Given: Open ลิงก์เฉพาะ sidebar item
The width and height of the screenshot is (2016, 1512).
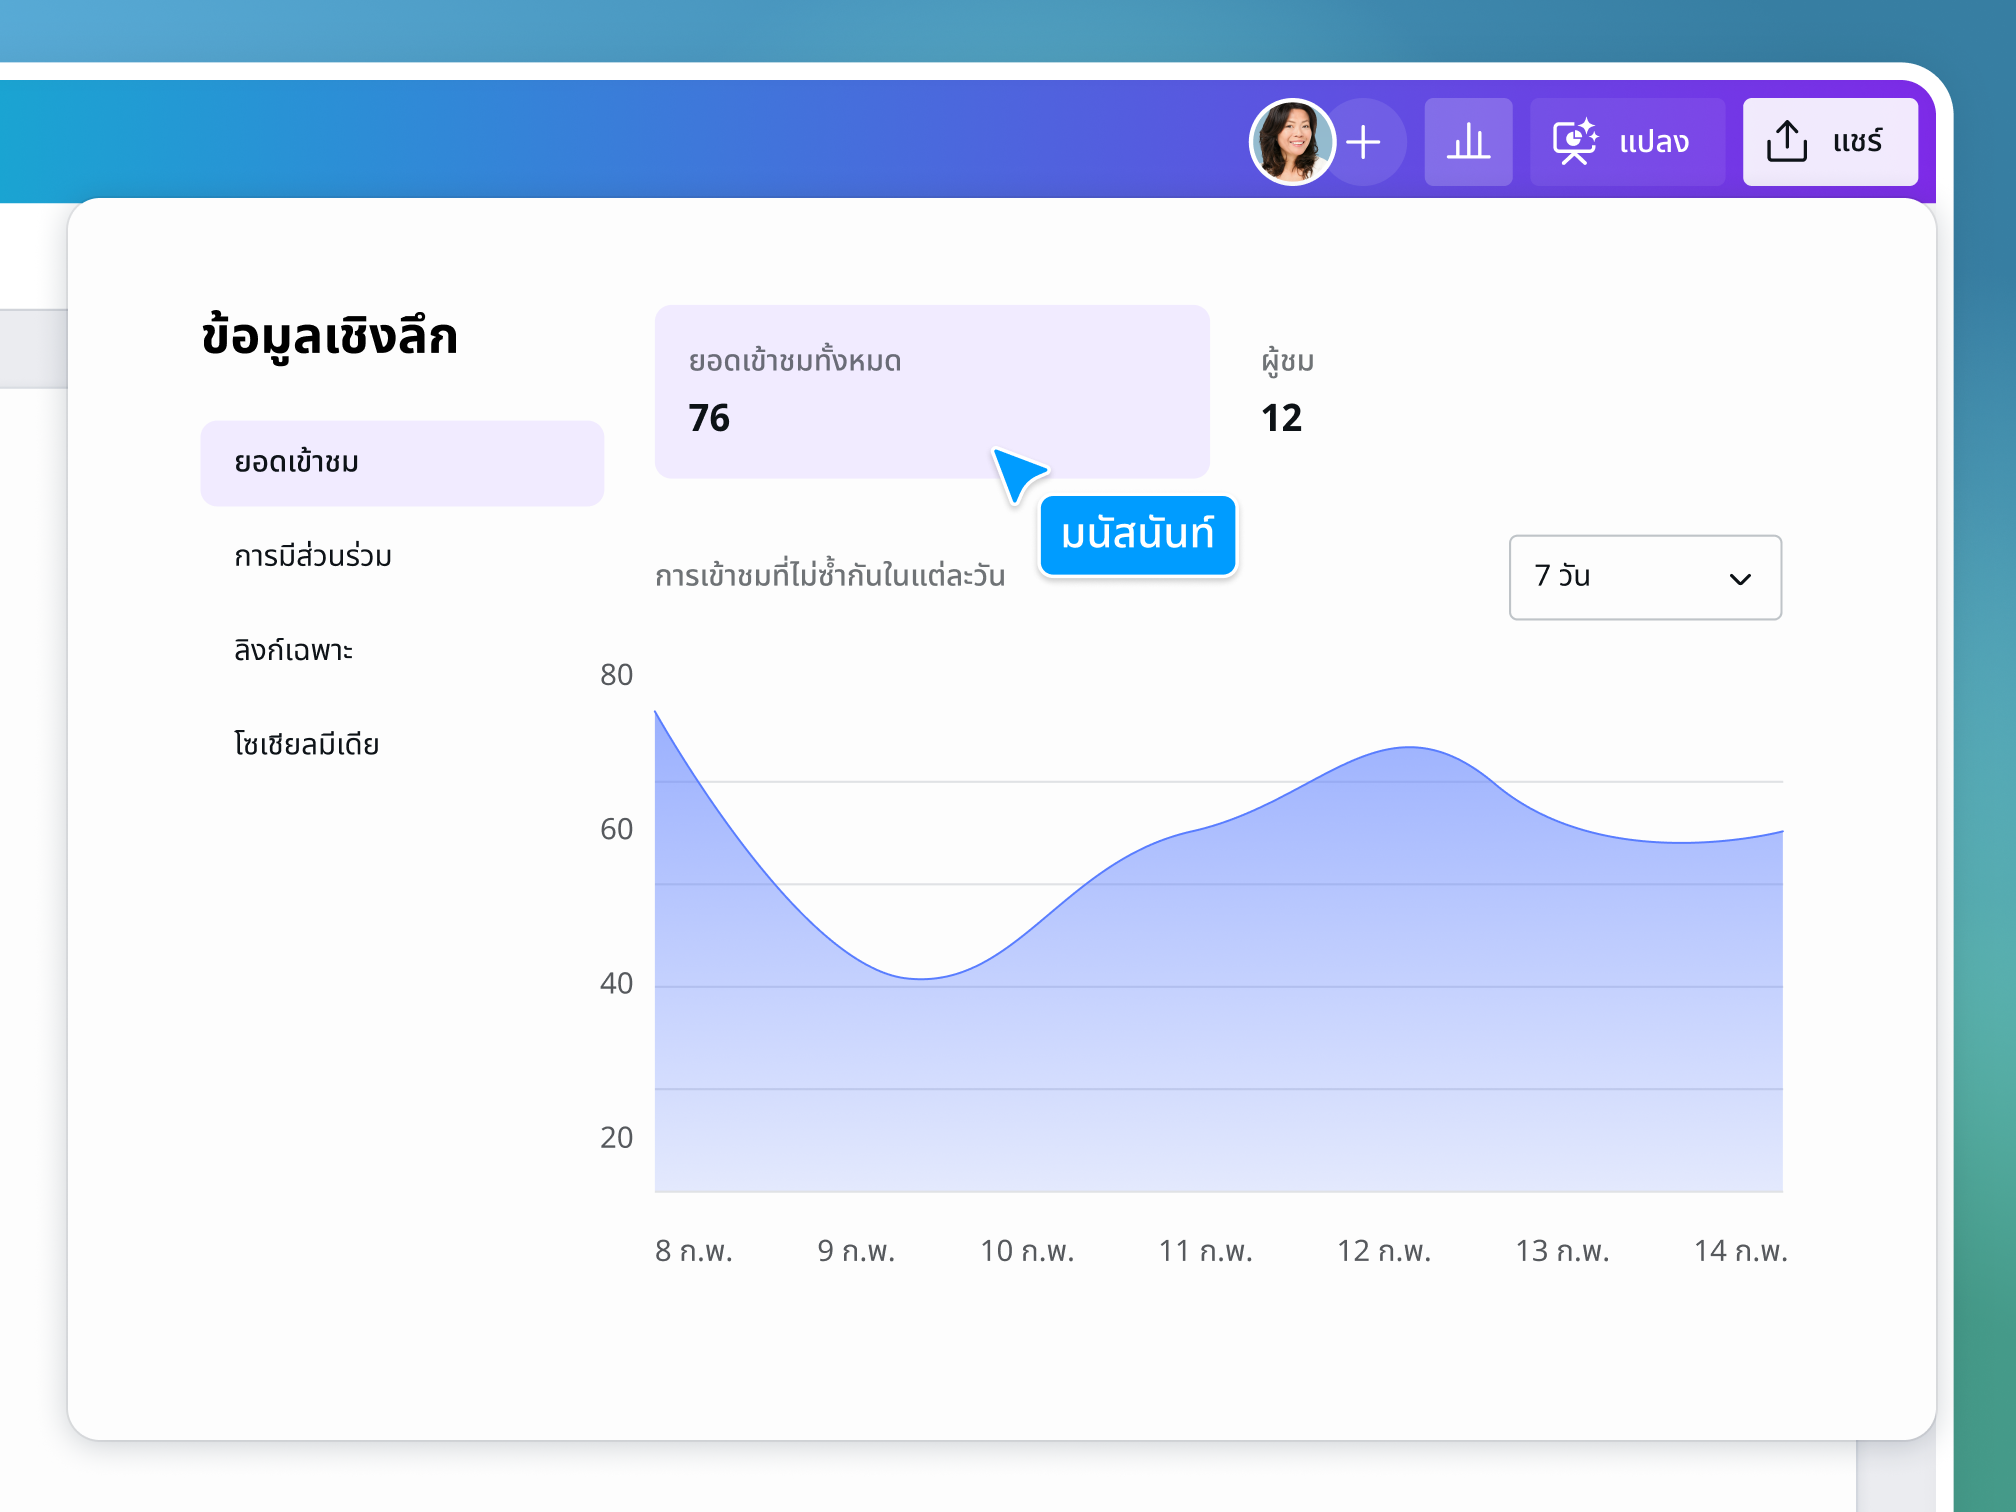Looking at the screenshot, I should pyautogui.click(x=294, y=651).
